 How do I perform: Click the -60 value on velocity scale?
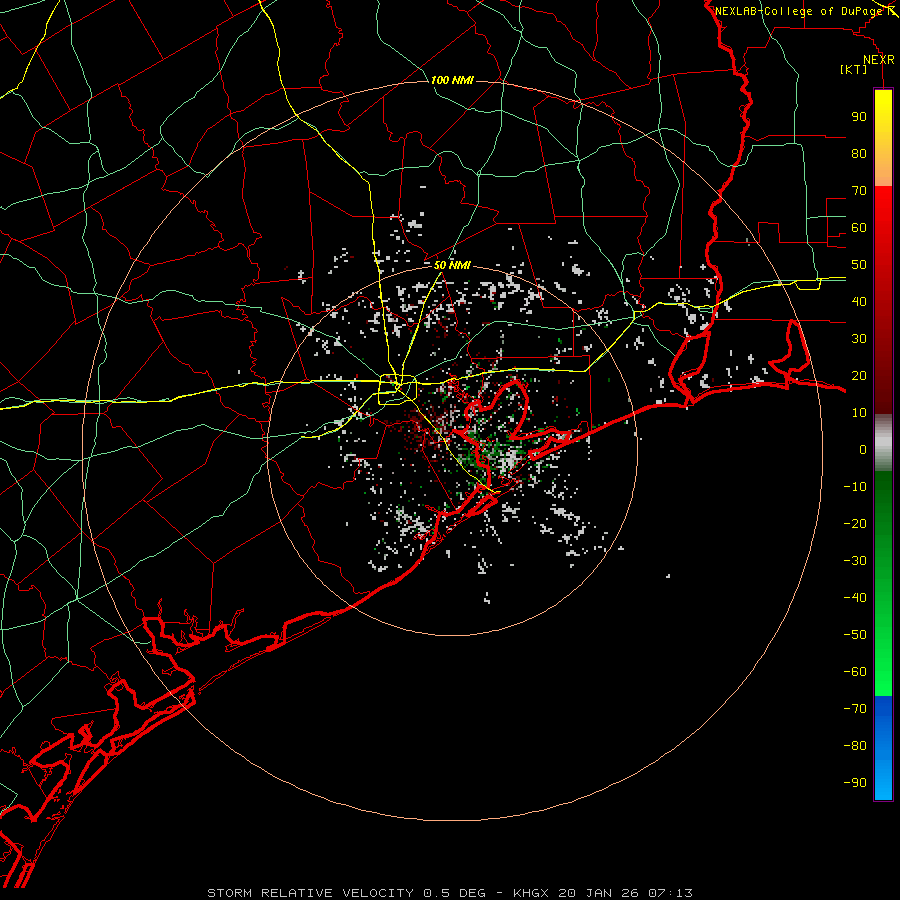[855, 672]
